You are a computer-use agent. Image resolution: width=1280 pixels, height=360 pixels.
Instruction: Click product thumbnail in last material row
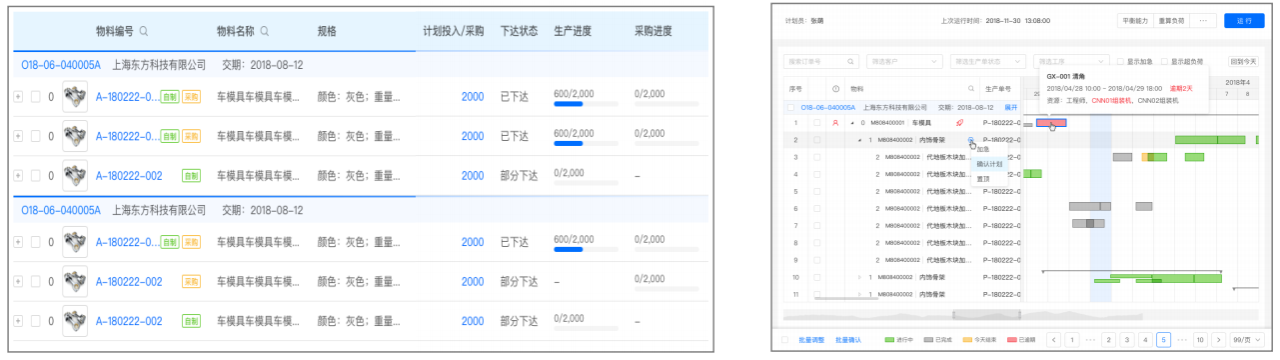pyautogui.click(x=75, y=321)
